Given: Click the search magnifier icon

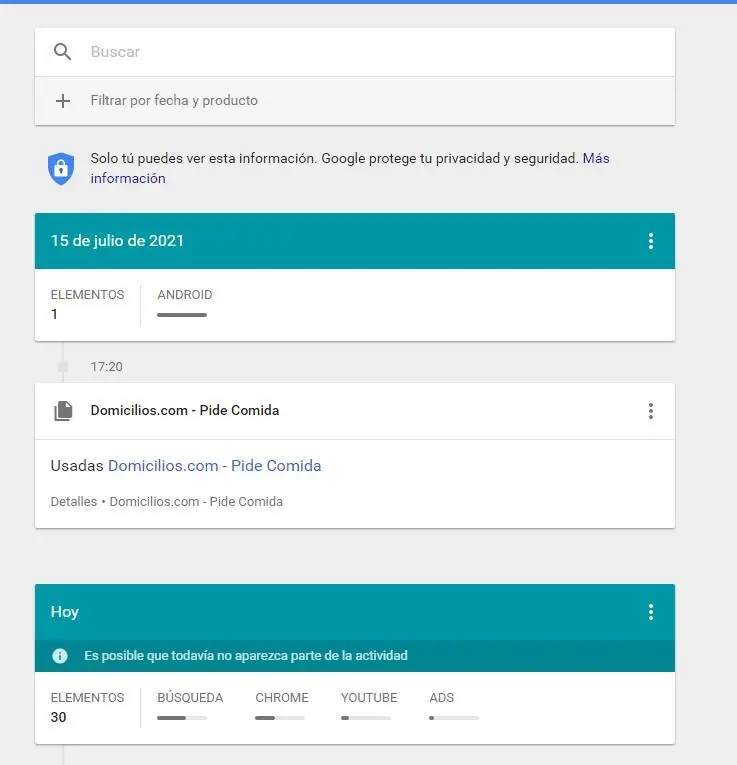Looking at the screenshot, I should point(62,52).
